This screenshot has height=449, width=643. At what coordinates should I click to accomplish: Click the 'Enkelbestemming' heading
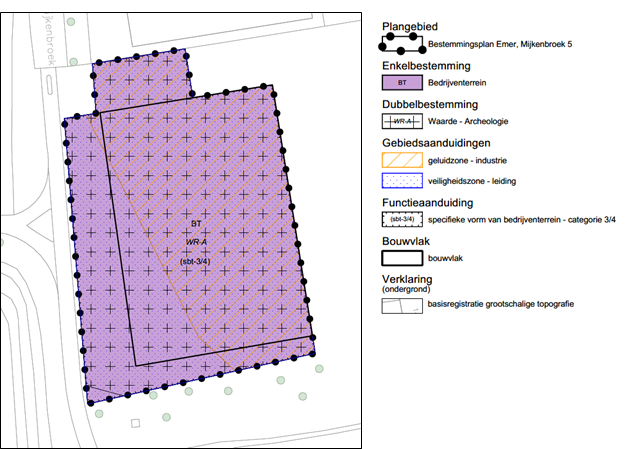pyautogui.click(x=426, y=66)
